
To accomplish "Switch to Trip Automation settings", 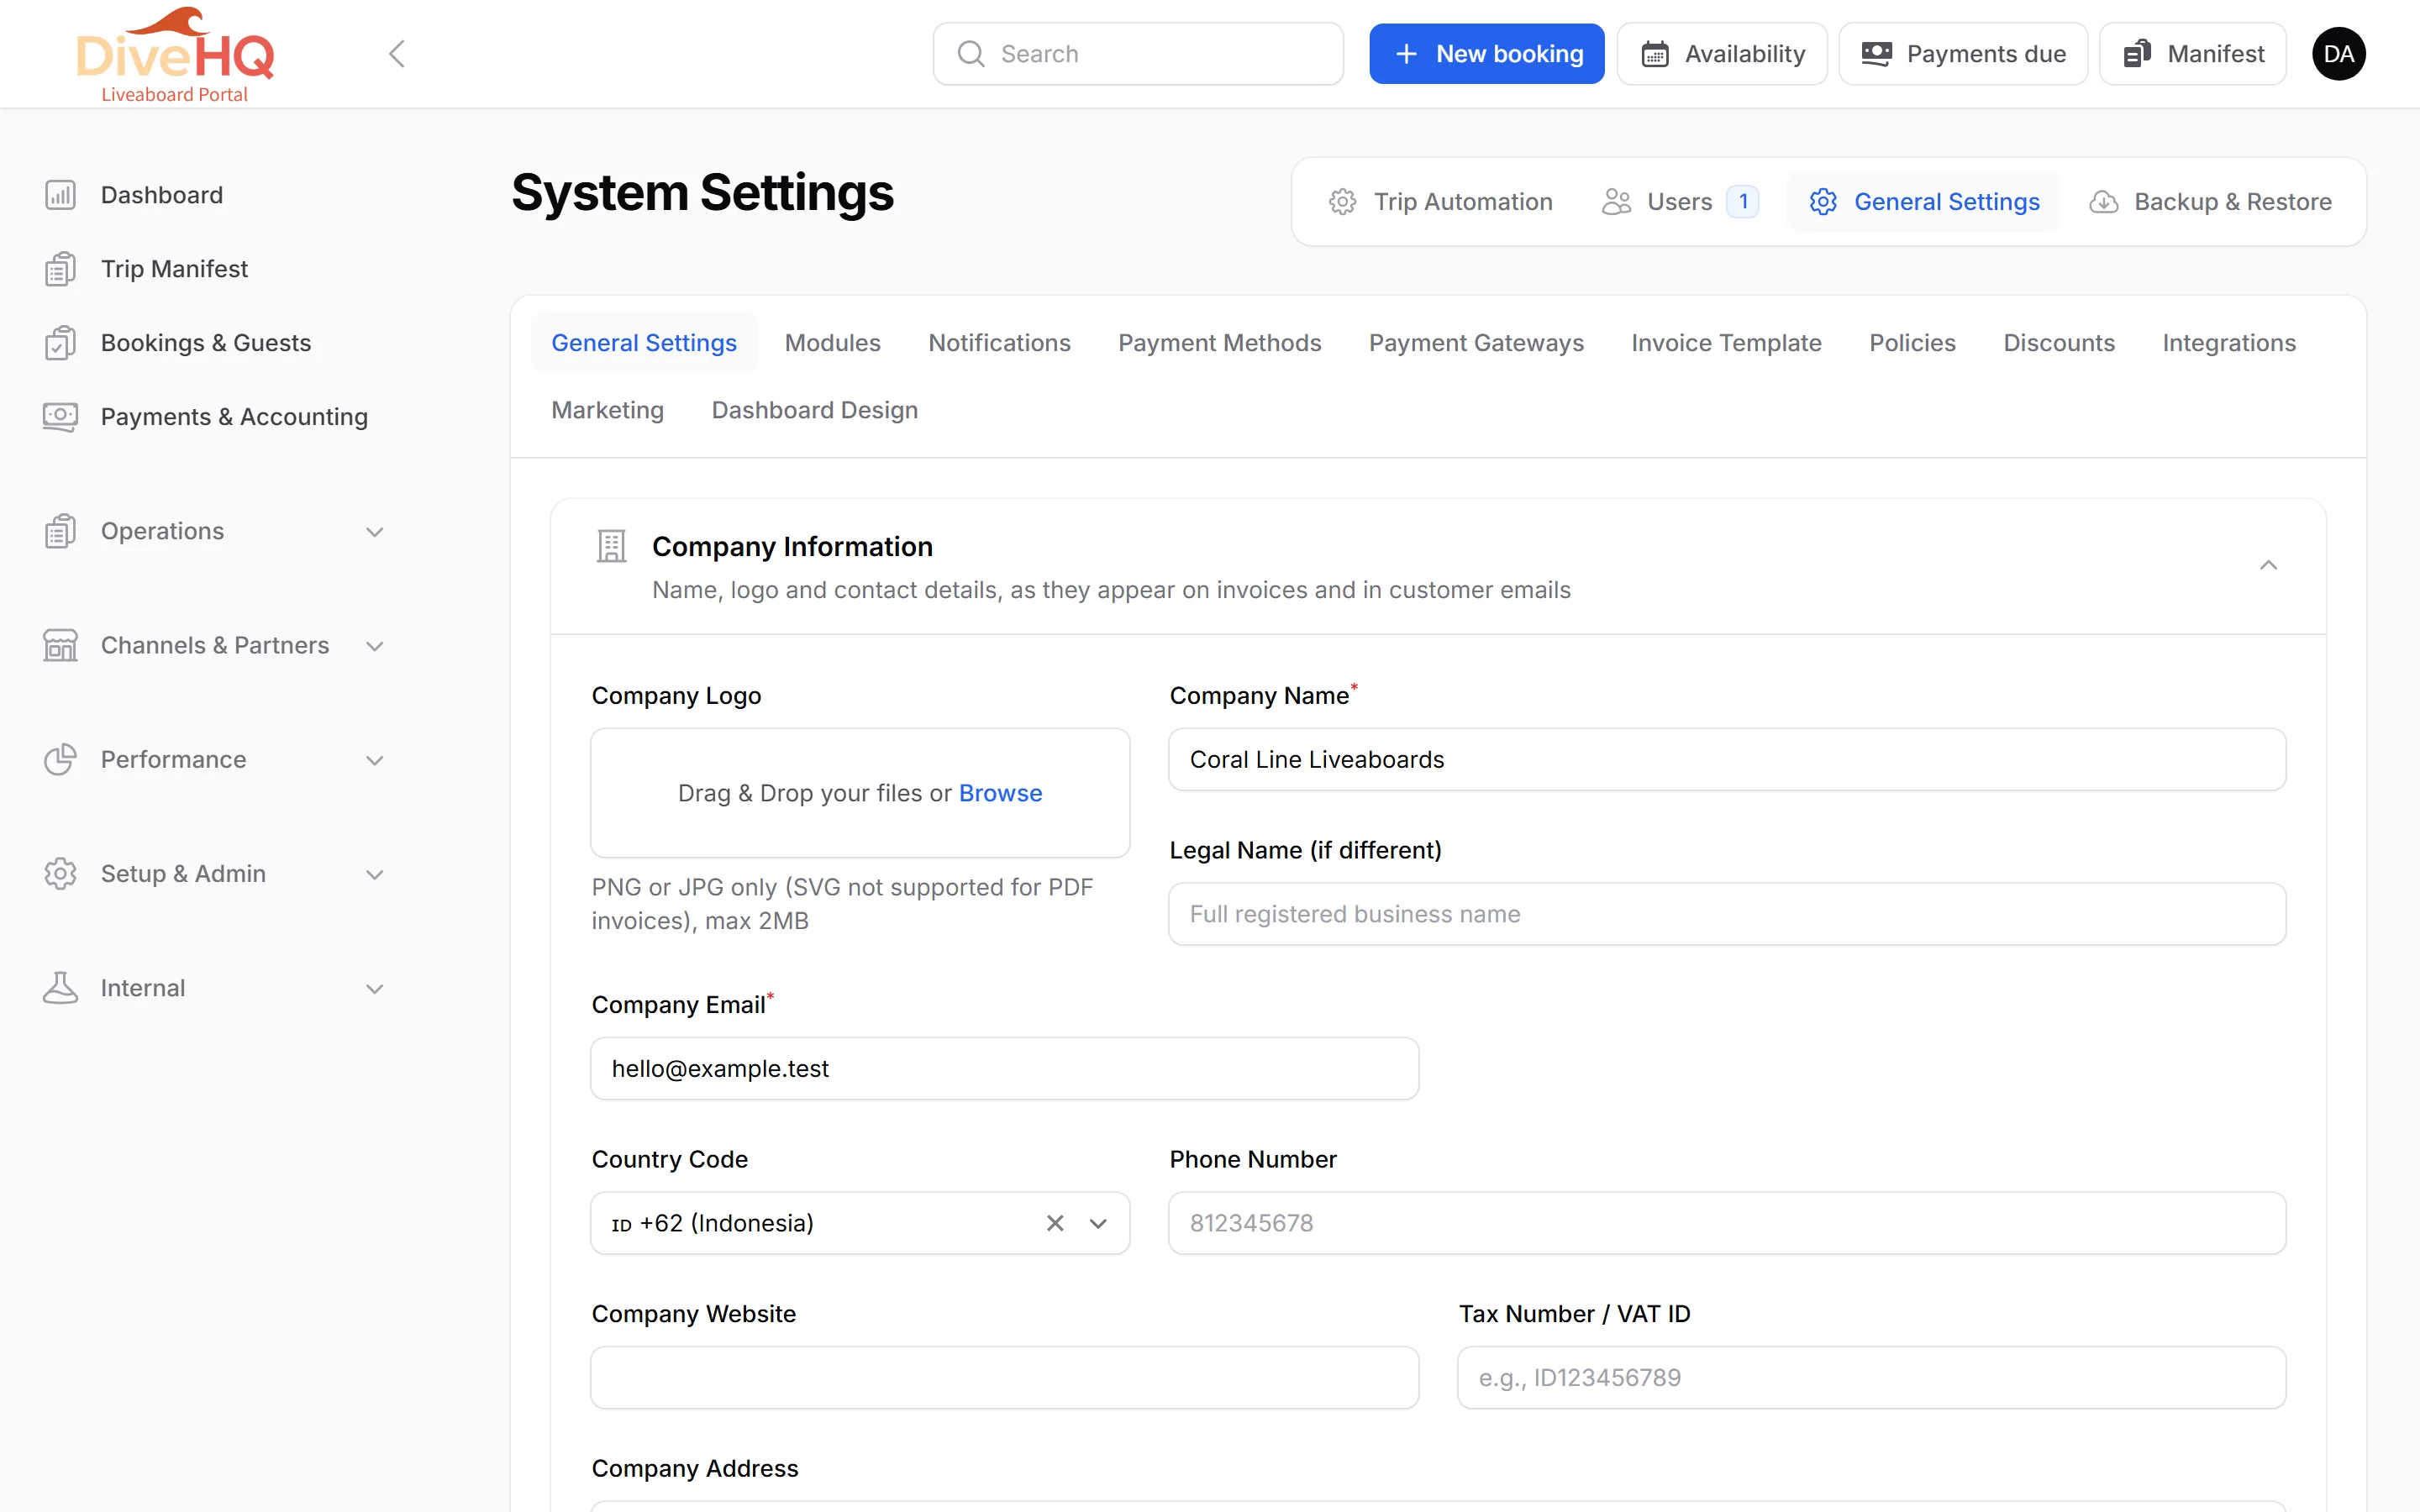I will click(x=1440, y=202).
